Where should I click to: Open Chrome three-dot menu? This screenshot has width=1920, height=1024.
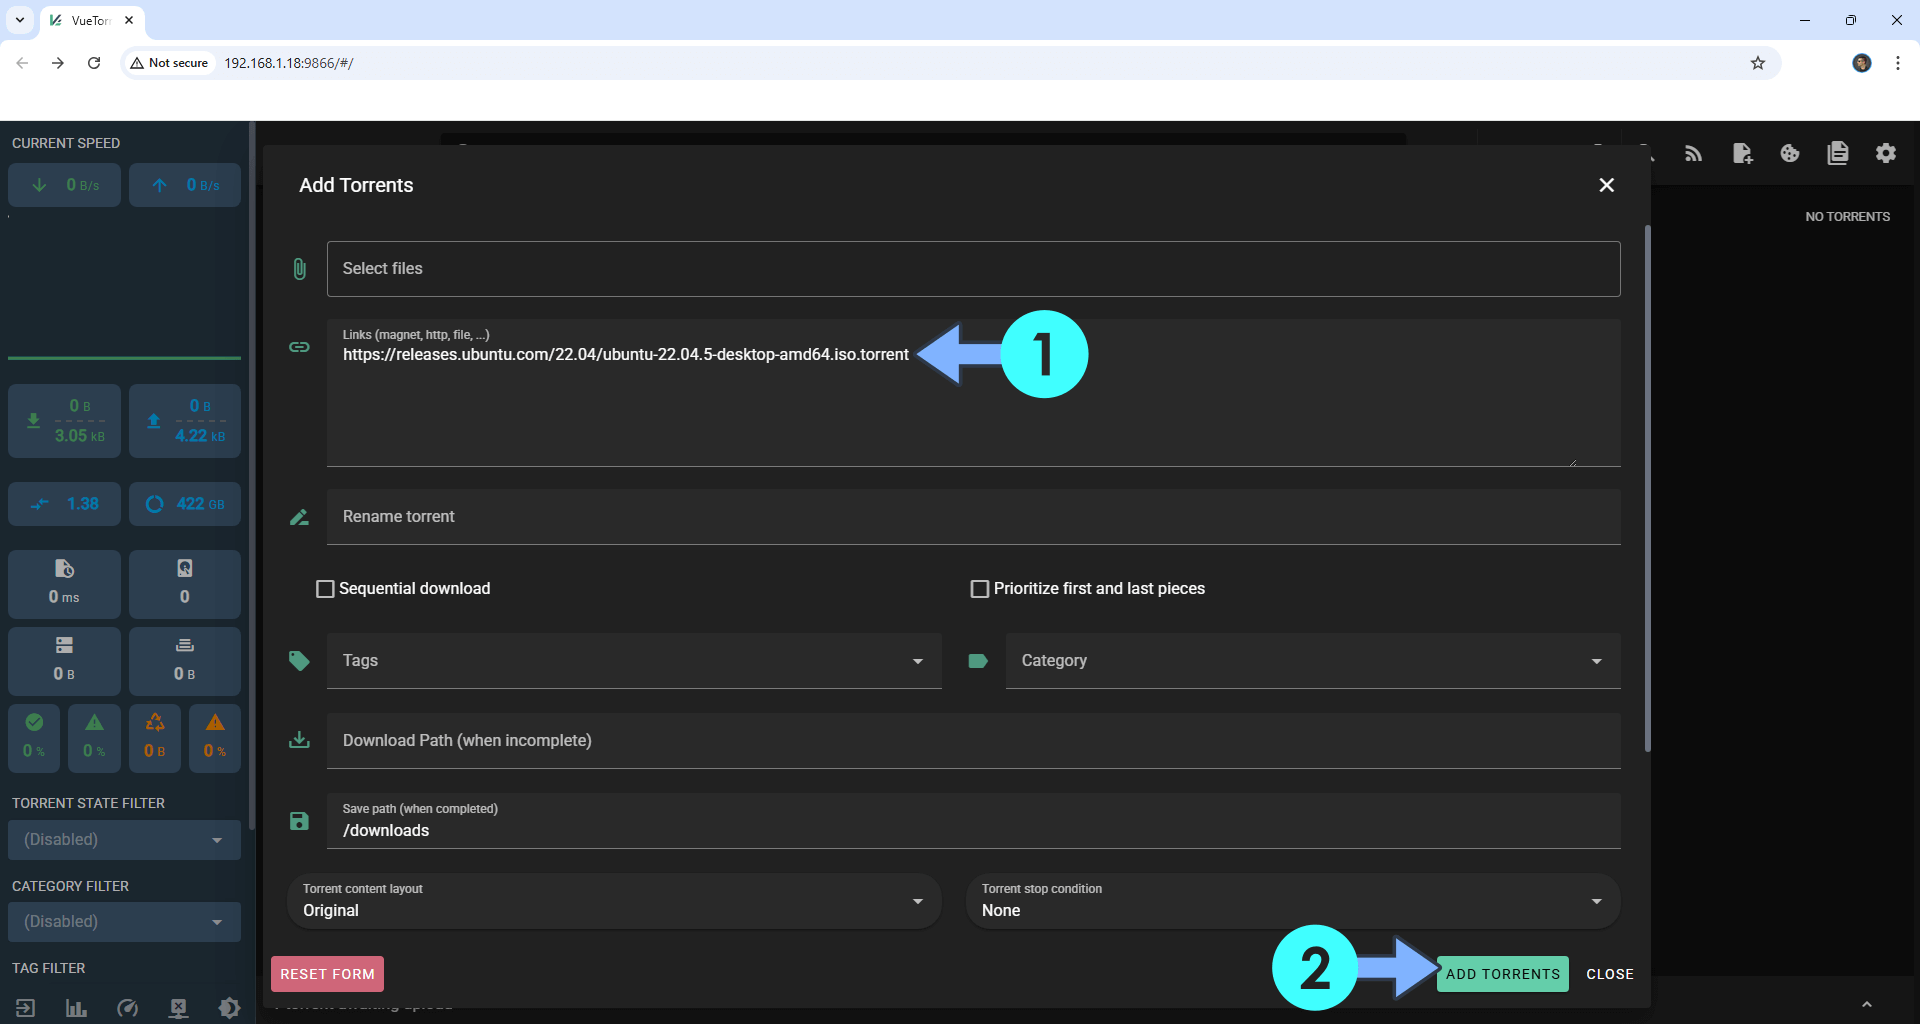click(x=1898, y=63)
